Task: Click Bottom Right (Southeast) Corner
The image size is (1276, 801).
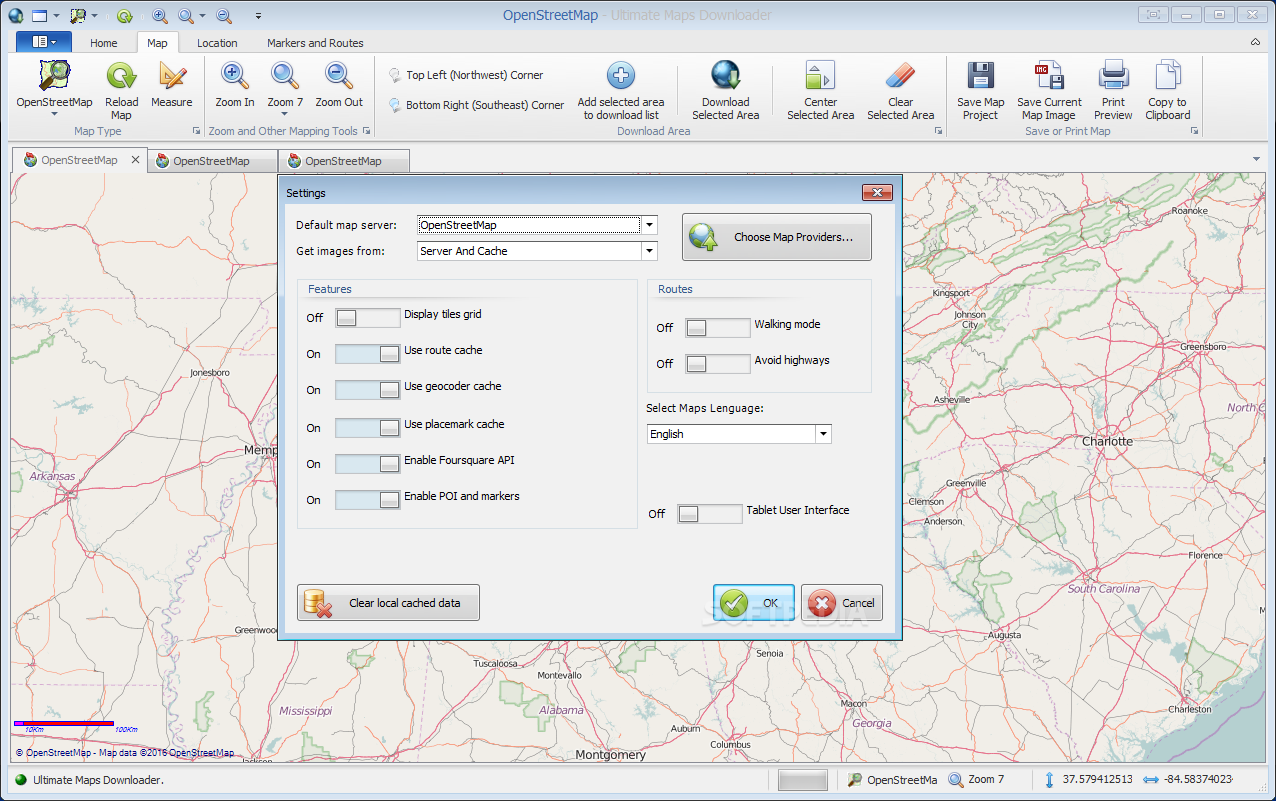Action: pos(475,105)
